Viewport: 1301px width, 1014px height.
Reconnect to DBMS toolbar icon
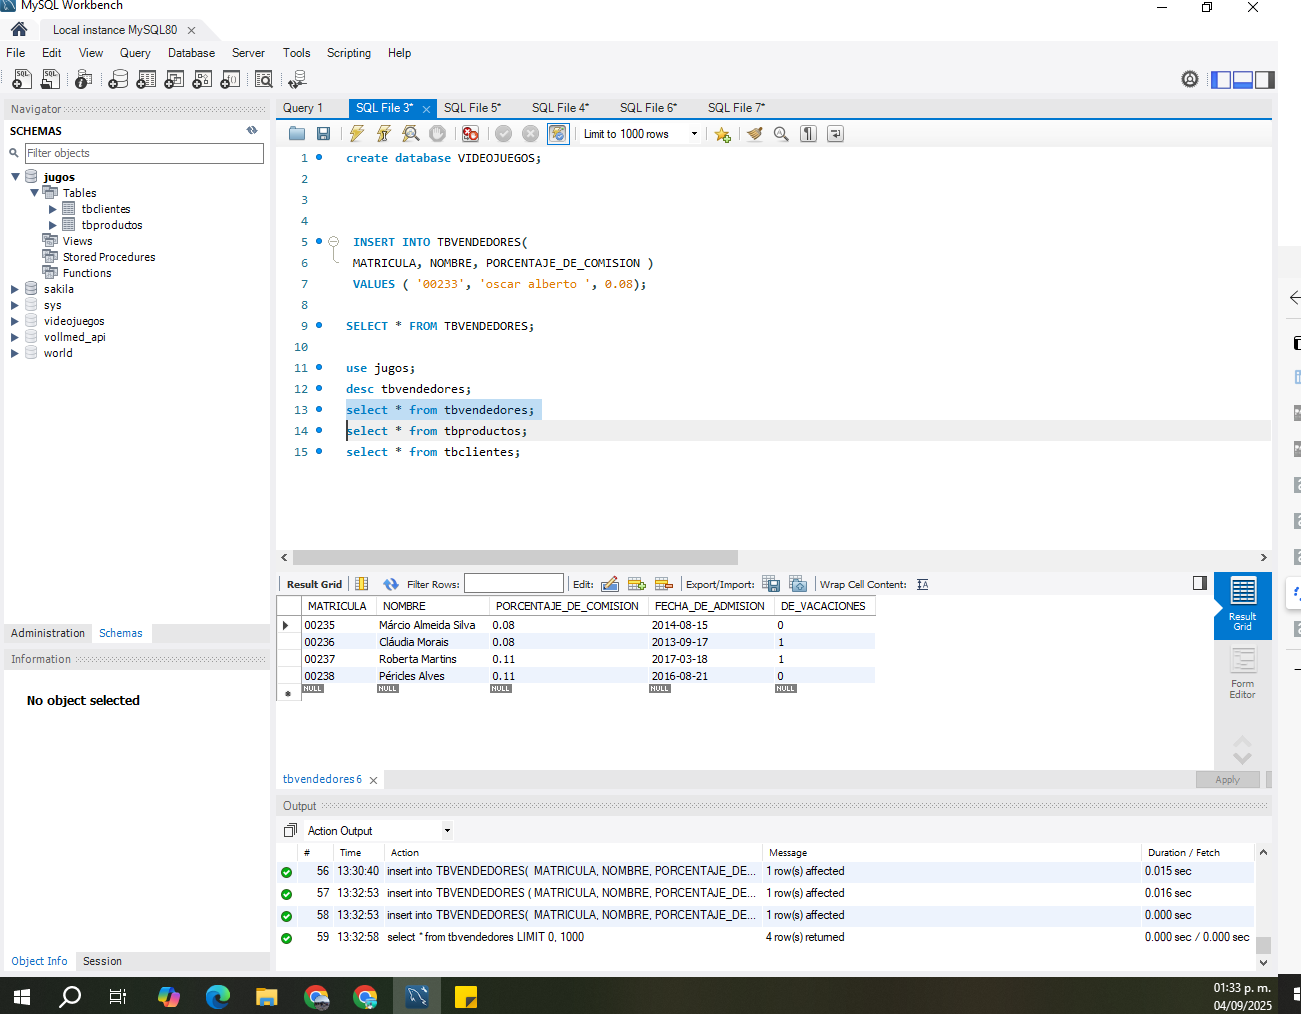297,79
